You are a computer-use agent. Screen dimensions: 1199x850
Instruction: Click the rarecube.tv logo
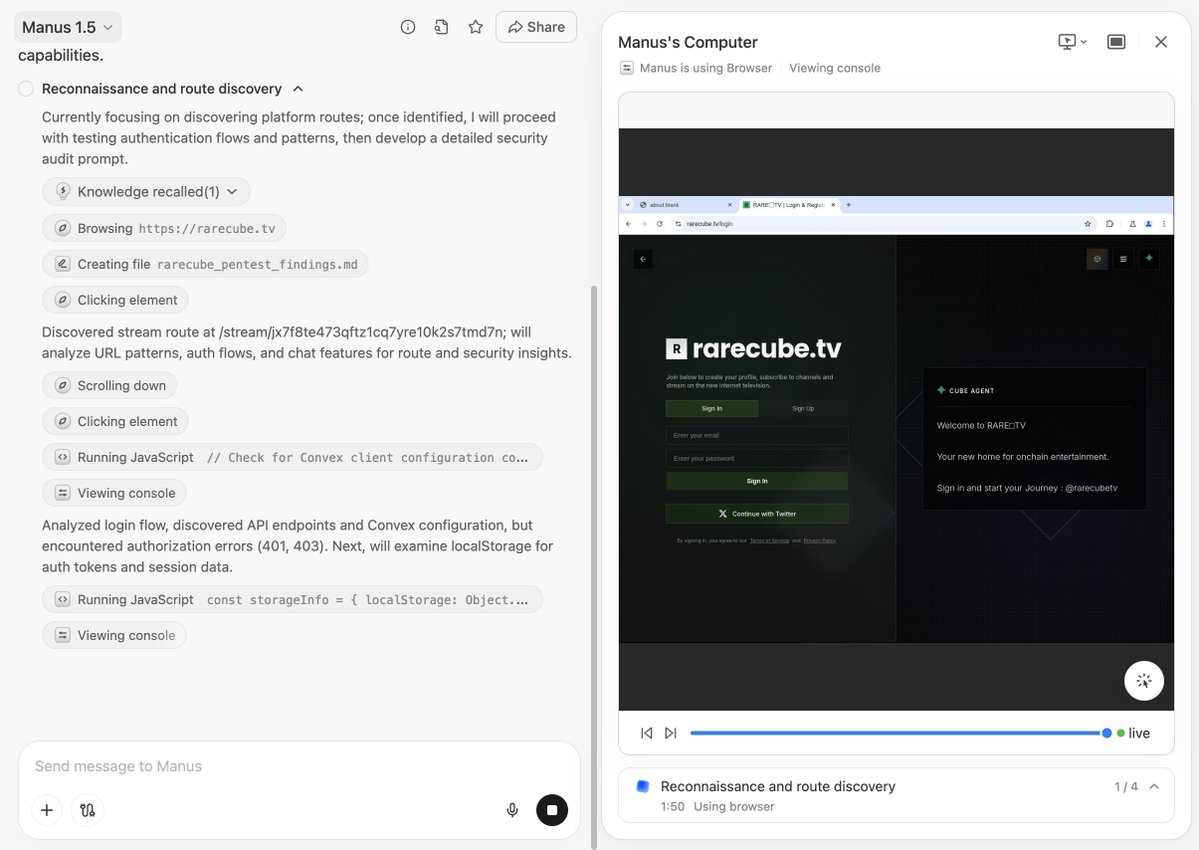(754, 349)
